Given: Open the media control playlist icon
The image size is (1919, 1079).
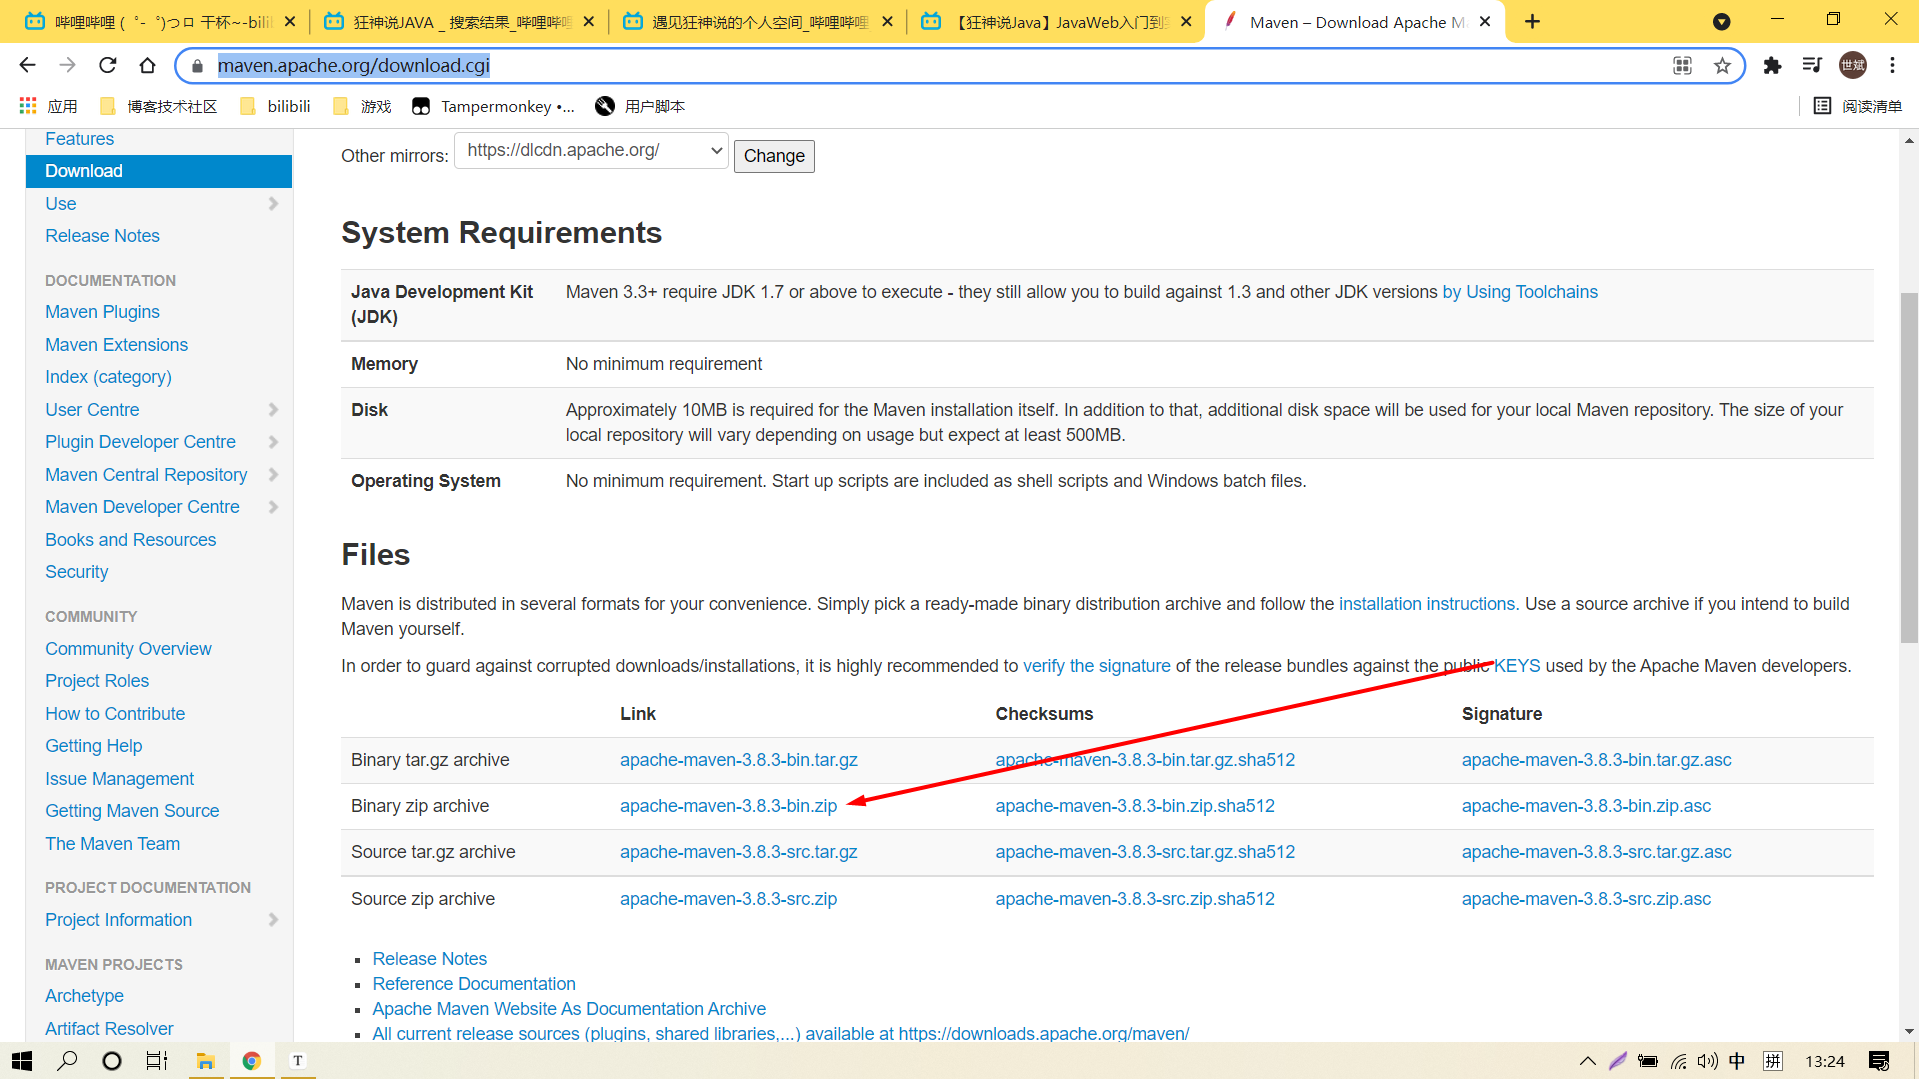Looking at the screenshot, I should tap(1812, 65).
